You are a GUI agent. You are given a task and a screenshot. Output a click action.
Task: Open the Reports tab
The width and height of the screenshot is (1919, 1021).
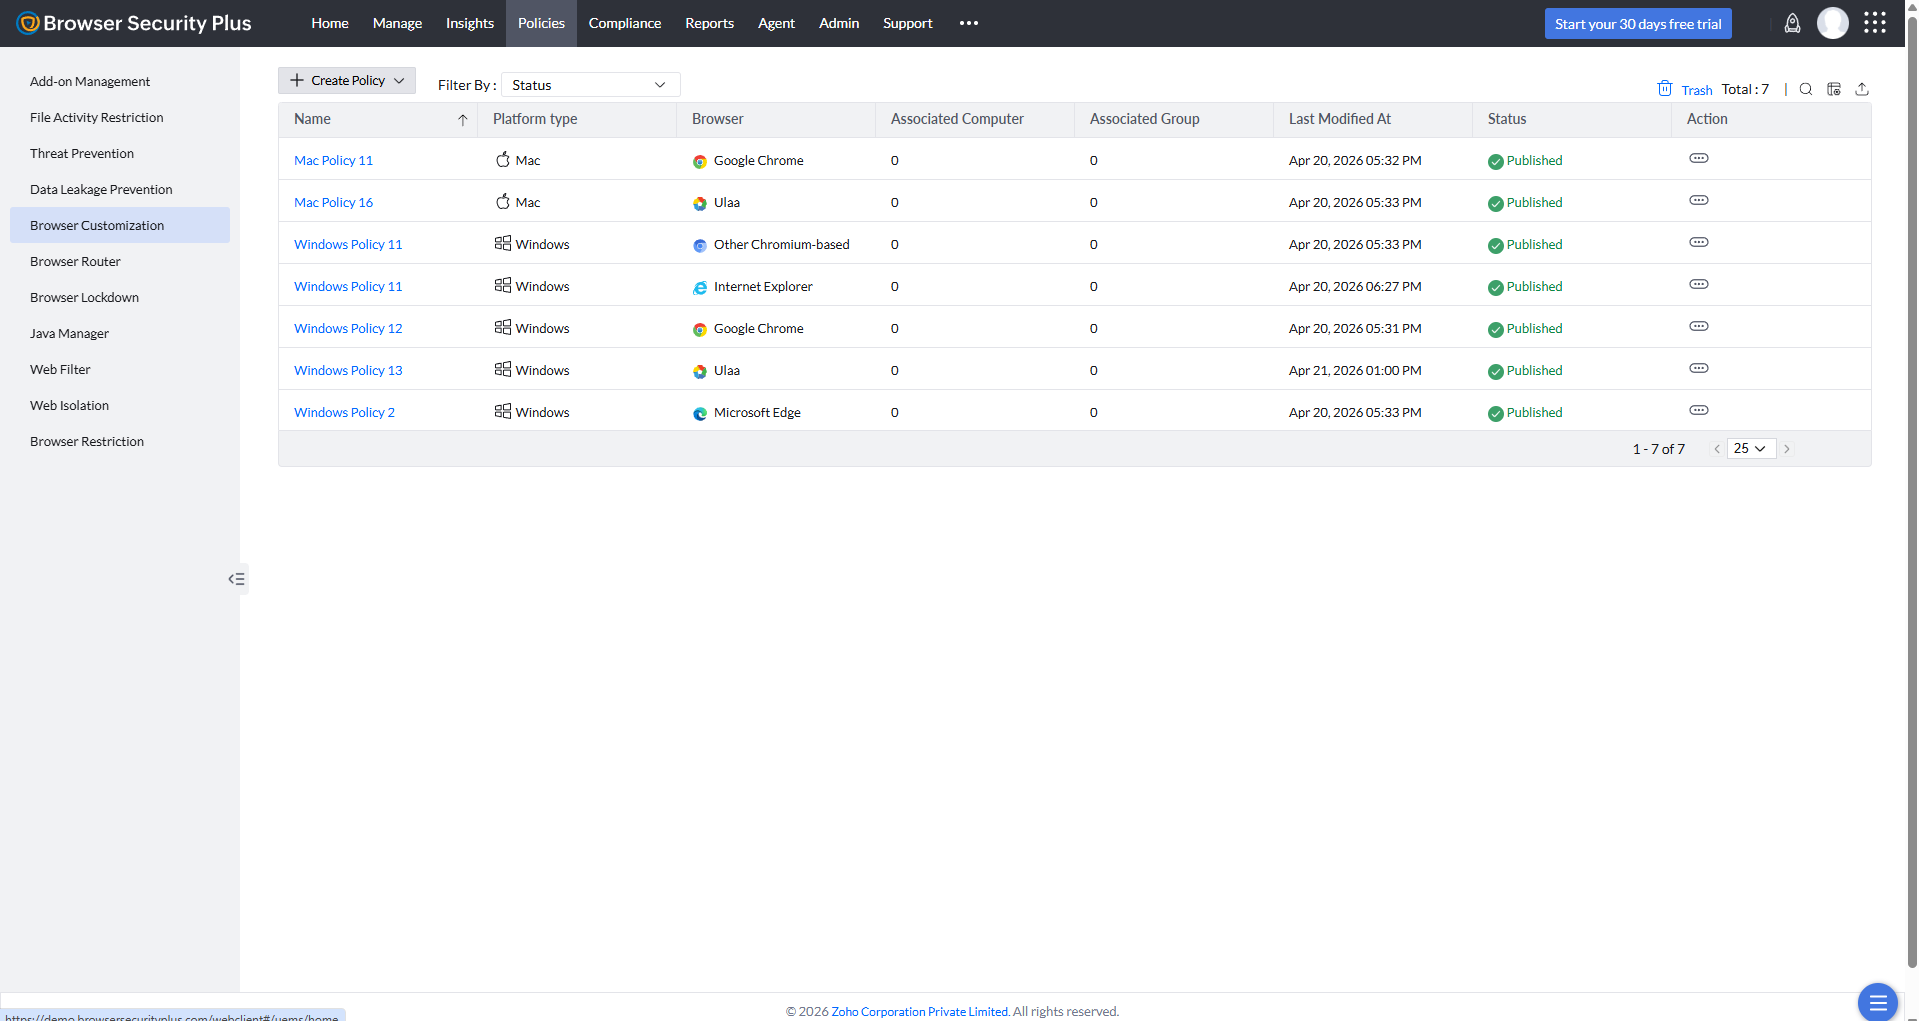[x=709, y=23]
